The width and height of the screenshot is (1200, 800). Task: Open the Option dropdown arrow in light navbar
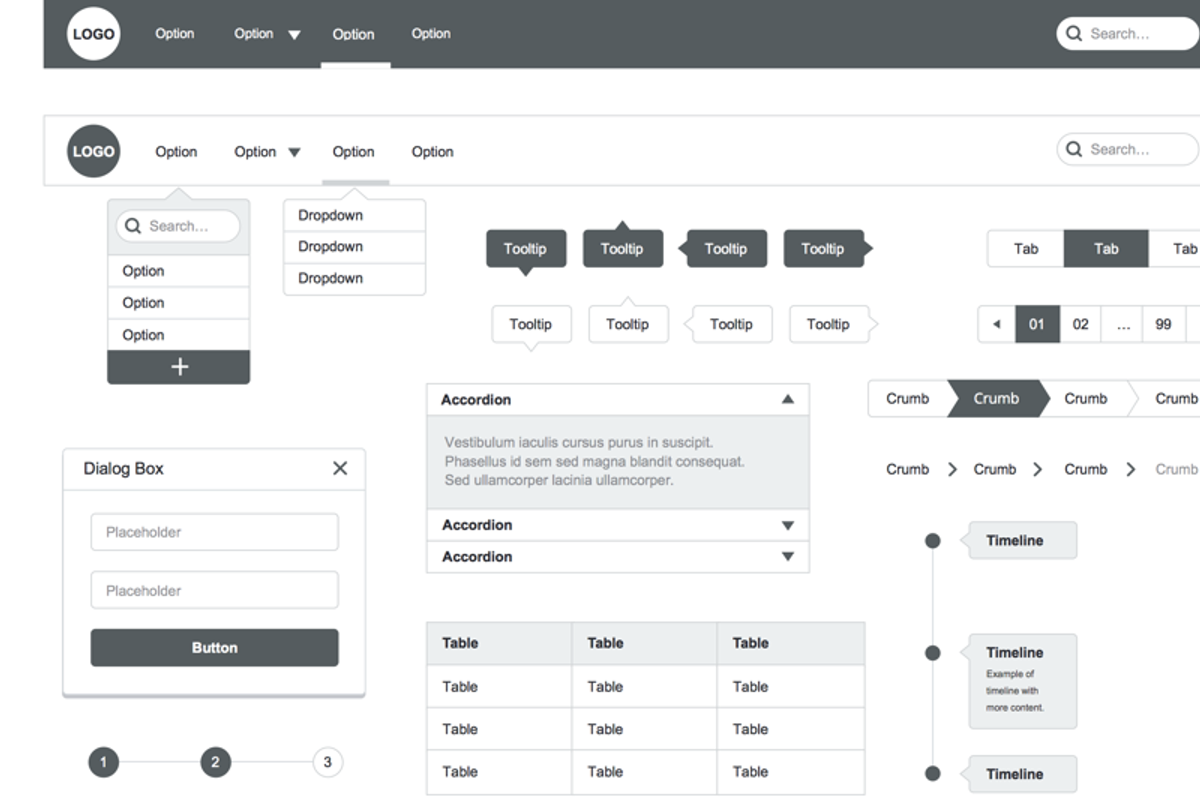point(294,153)
